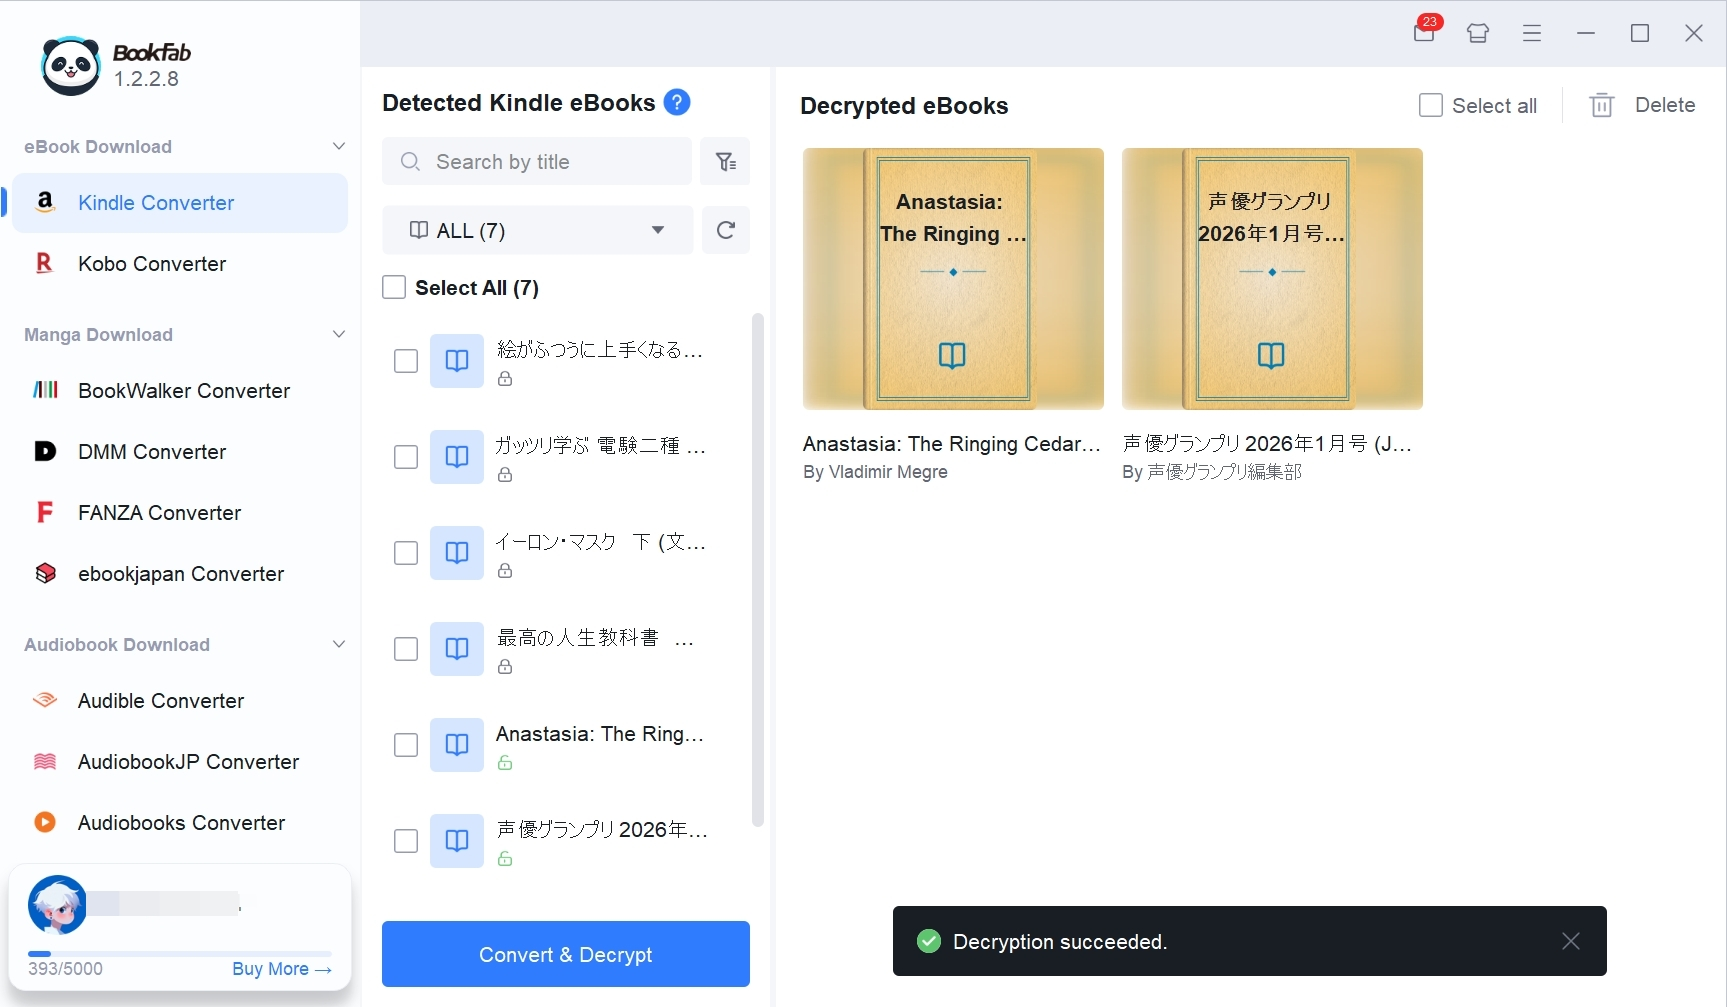Click the book icon for ガッツリ学ぶ 電験二種
The image size is (1727, 1007).
click(457, 457)
